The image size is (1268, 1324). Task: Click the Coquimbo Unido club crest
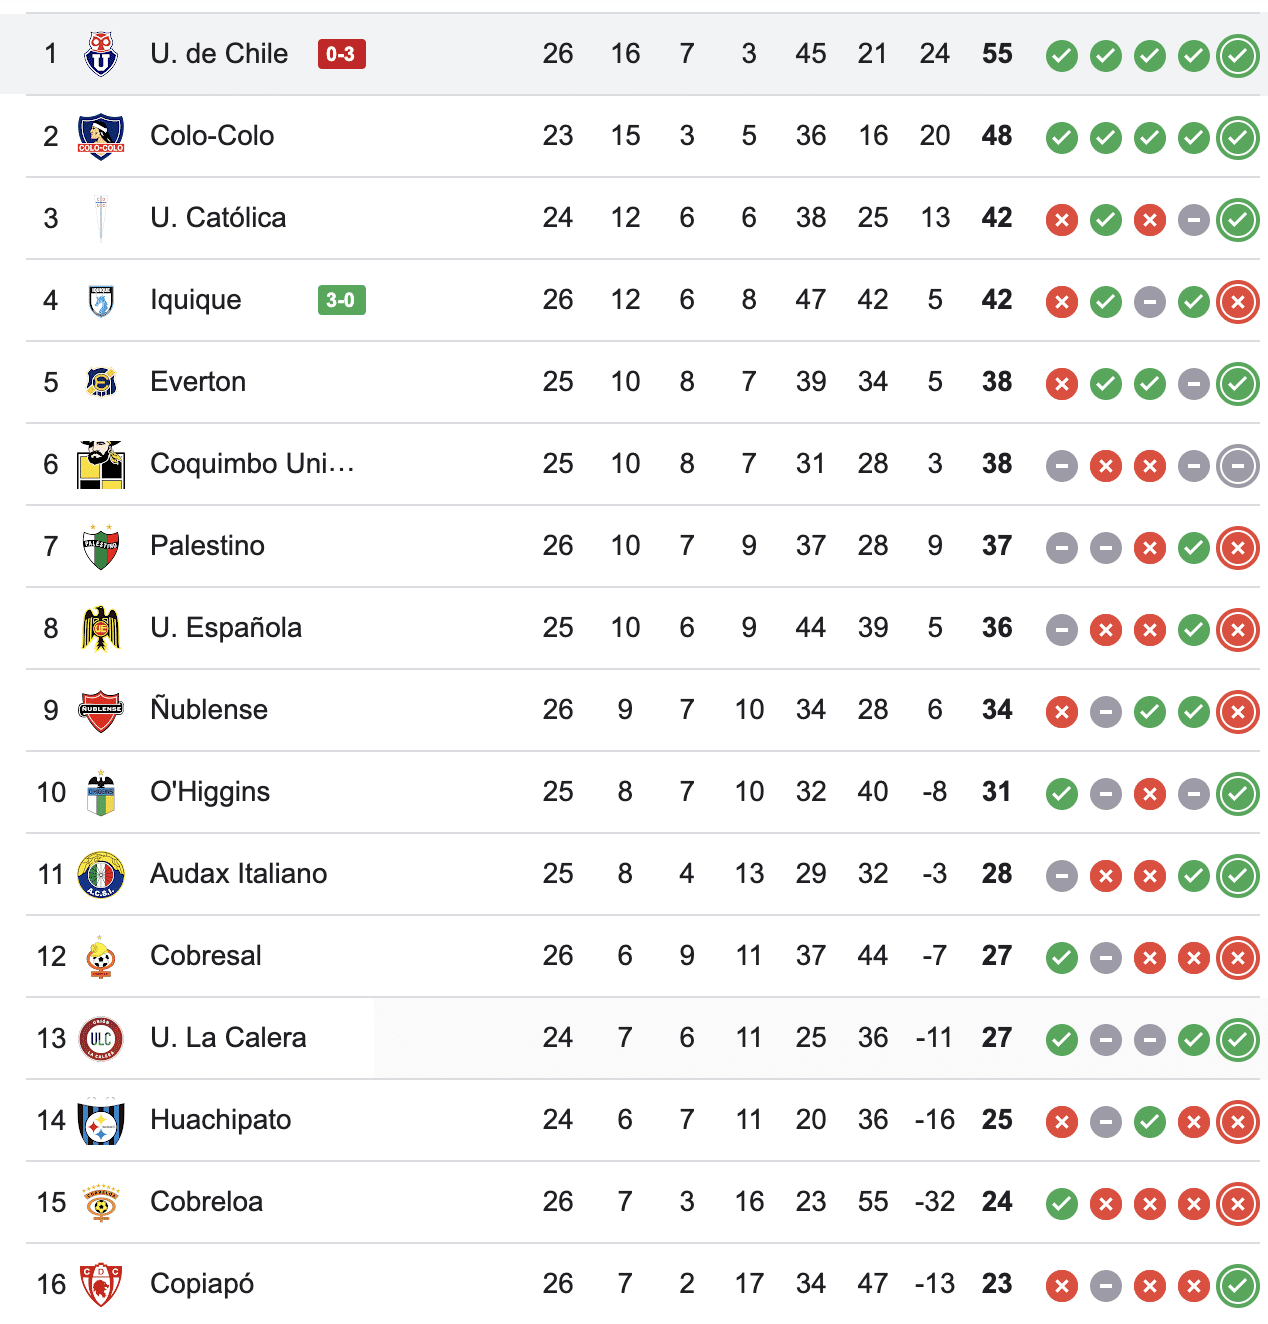click(x=101, y=464)
